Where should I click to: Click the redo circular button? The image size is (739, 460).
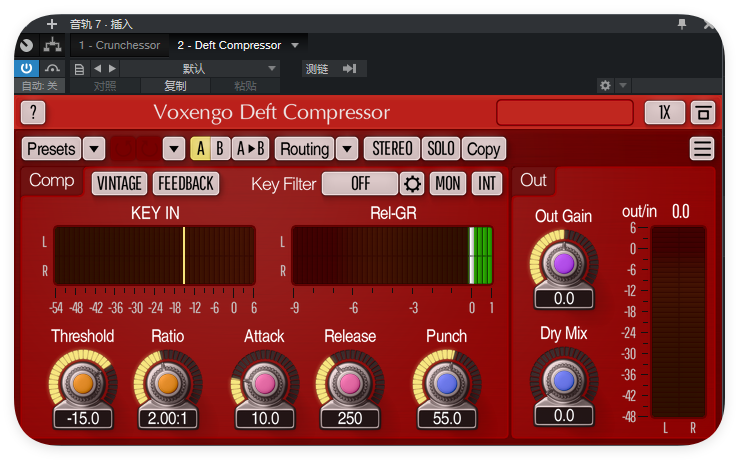(148, 149)
